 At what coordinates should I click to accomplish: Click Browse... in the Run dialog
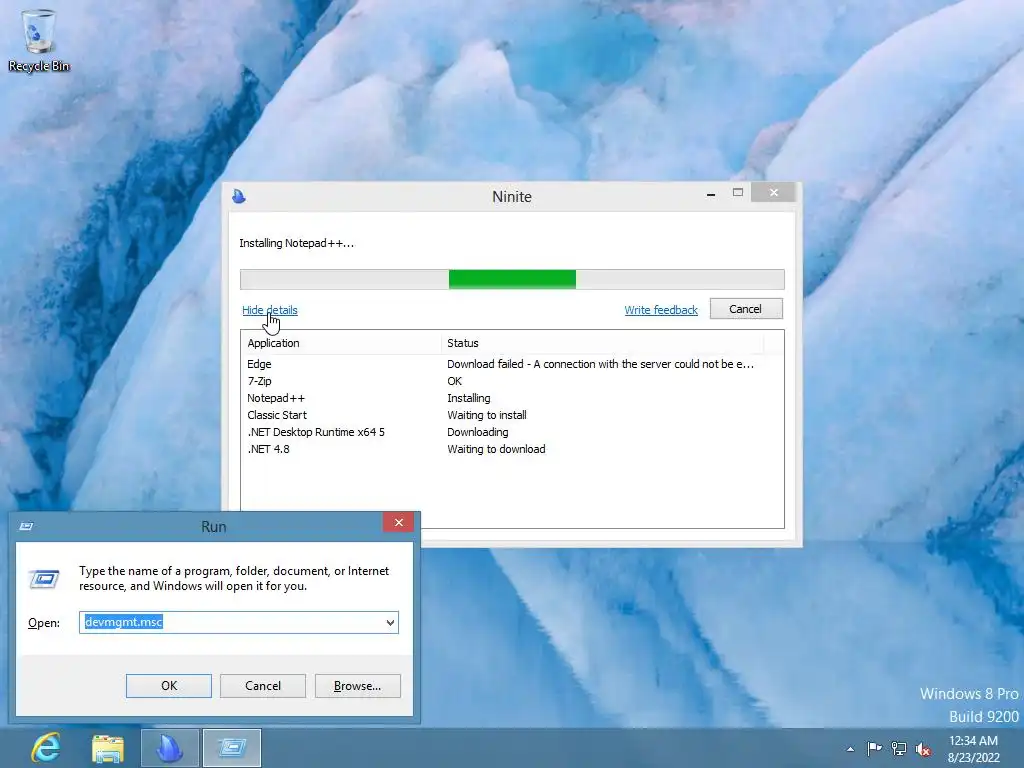click(357, 686)
